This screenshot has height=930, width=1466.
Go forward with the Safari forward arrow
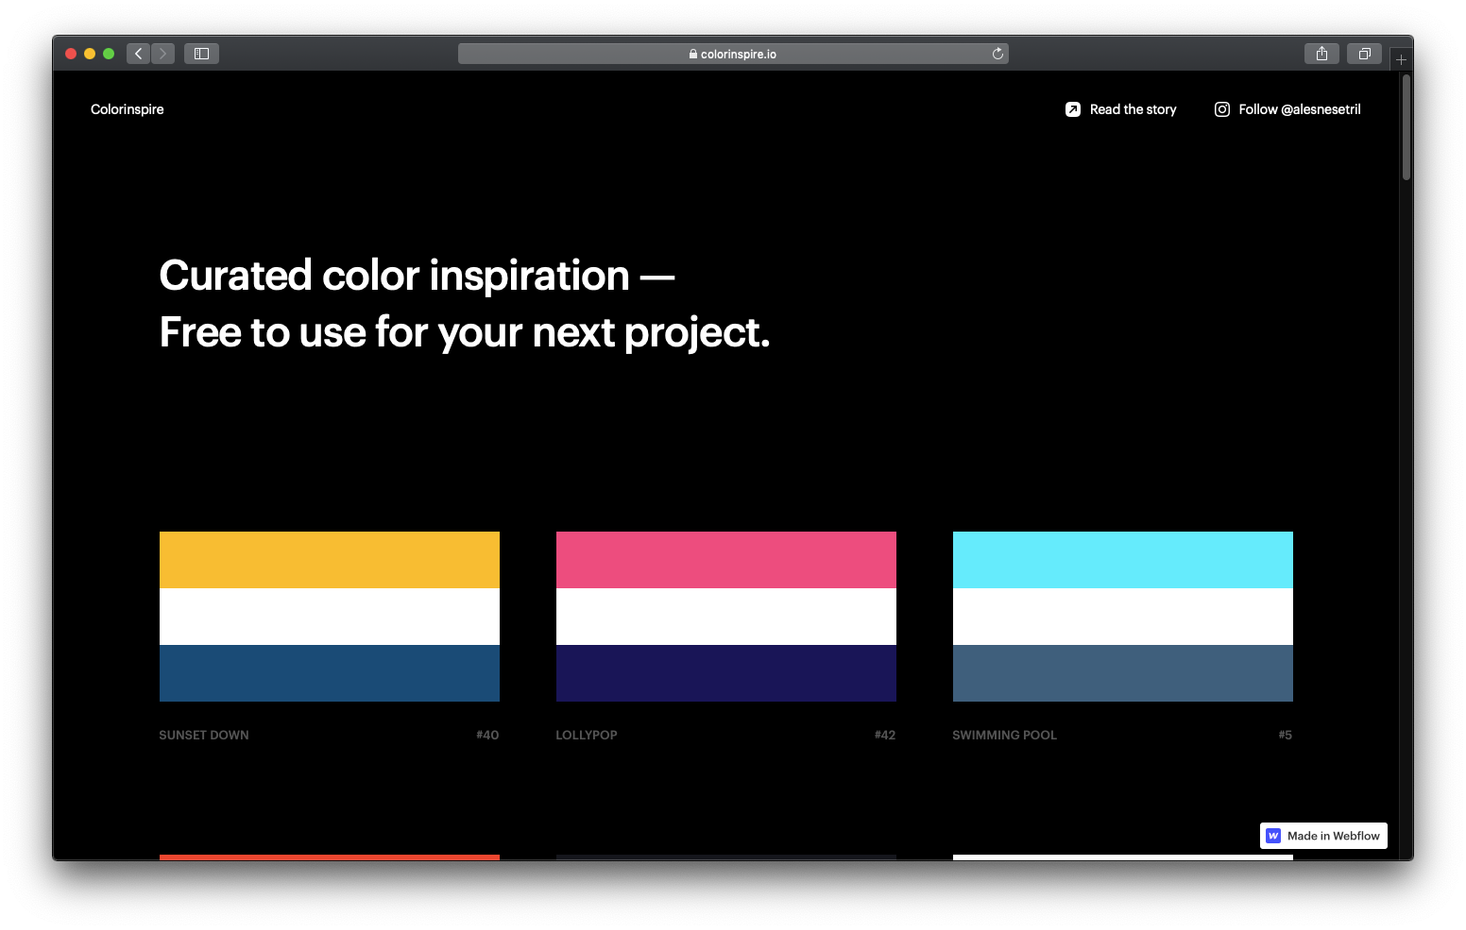click(x=163, y=54)
